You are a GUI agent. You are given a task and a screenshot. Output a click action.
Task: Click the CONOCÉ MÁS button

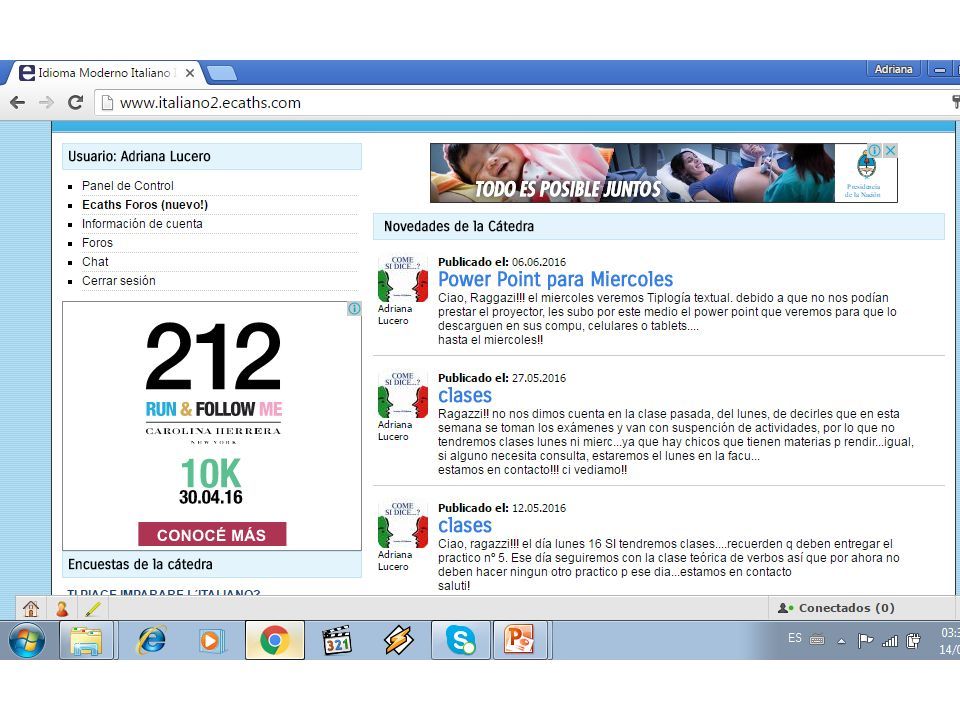pyautogui.click(x=212, y=534)
